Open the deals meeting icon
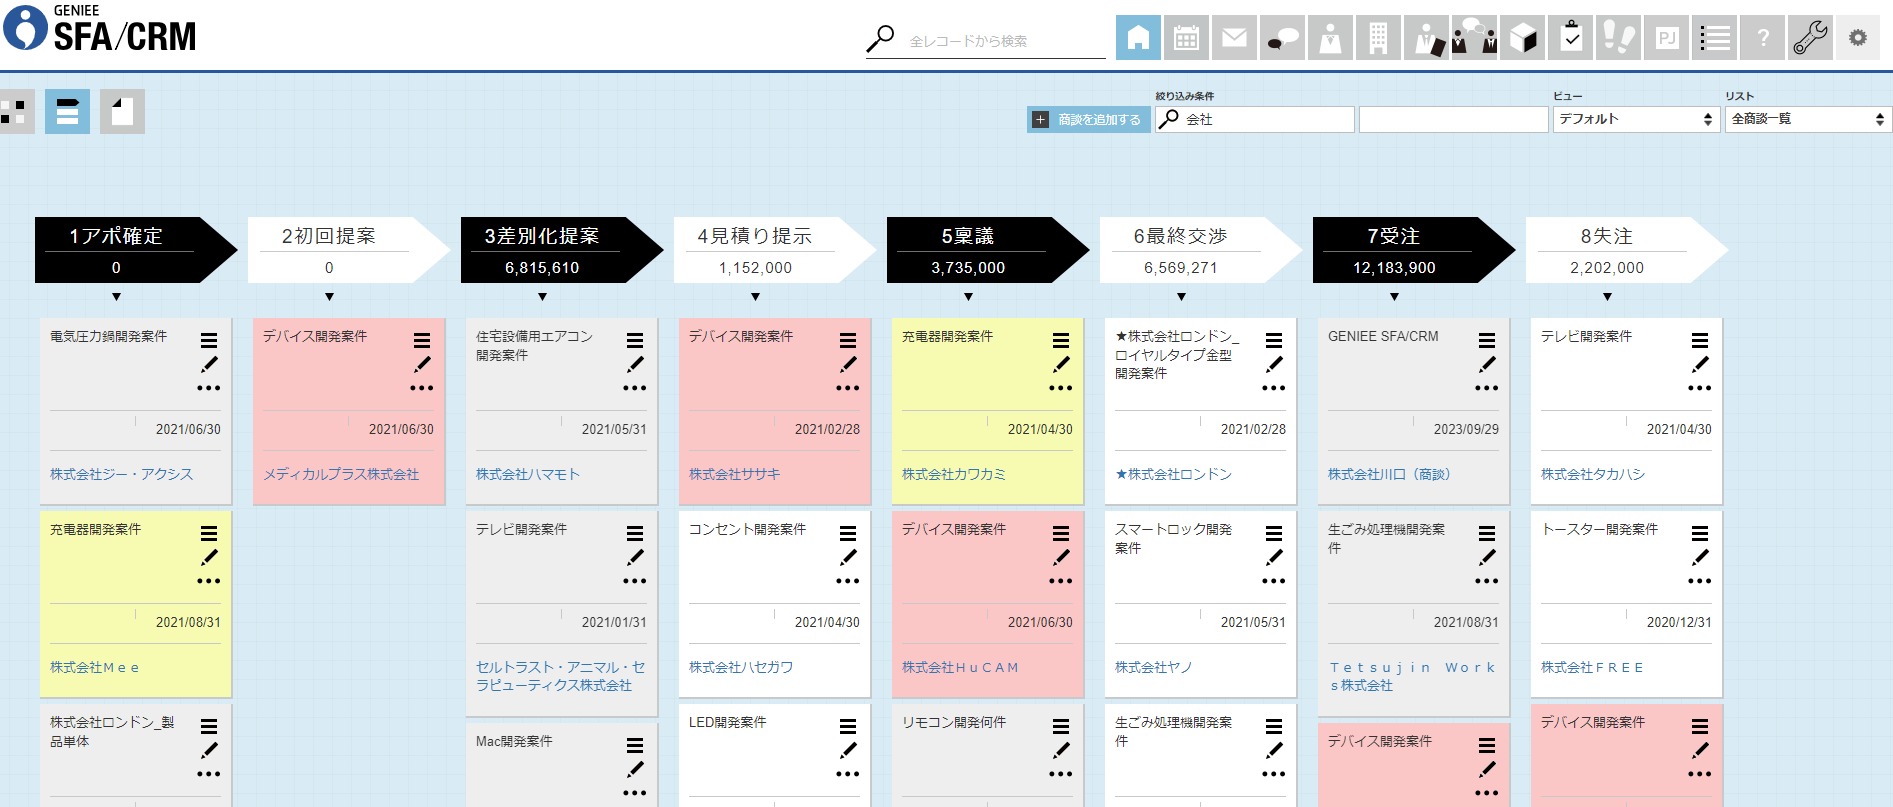 coord(1474,38)
